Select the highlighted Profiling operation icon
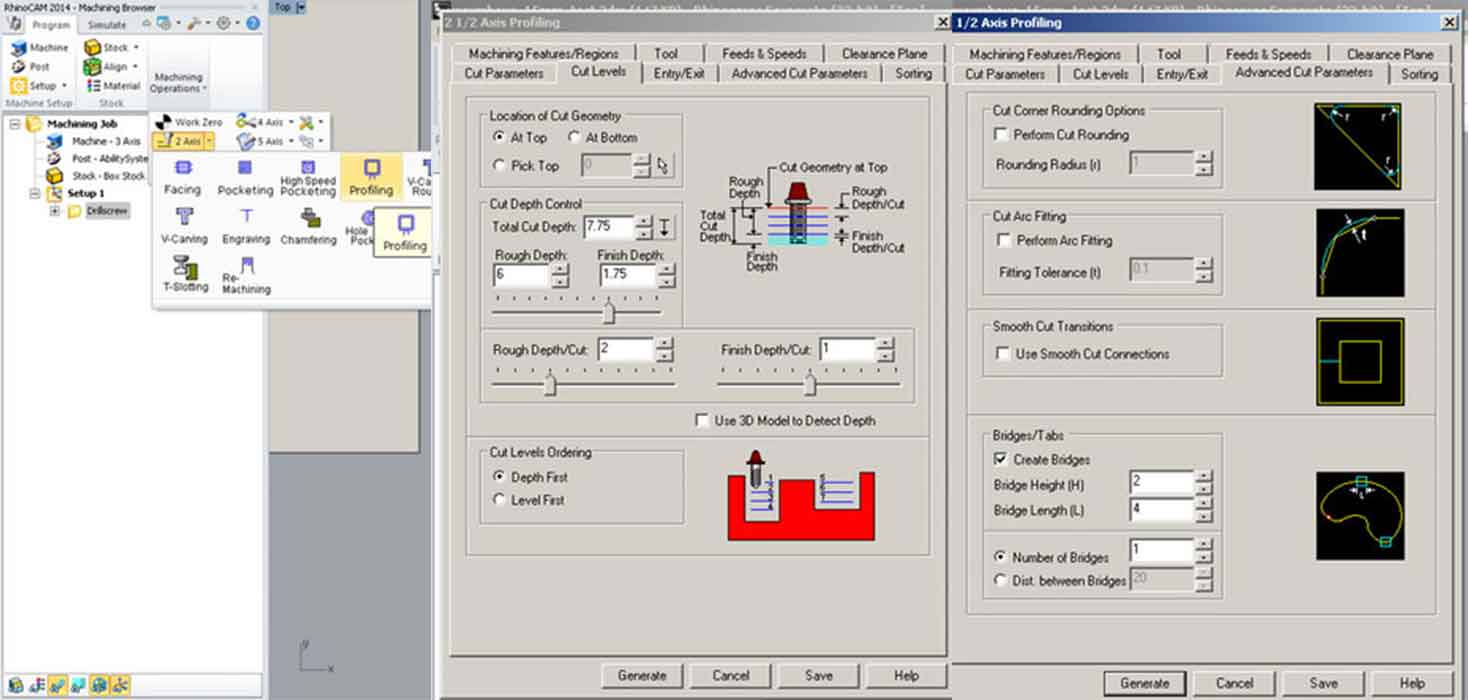Screen dimensions: 1468x700 pyautogui.click(x=372, y=167)
